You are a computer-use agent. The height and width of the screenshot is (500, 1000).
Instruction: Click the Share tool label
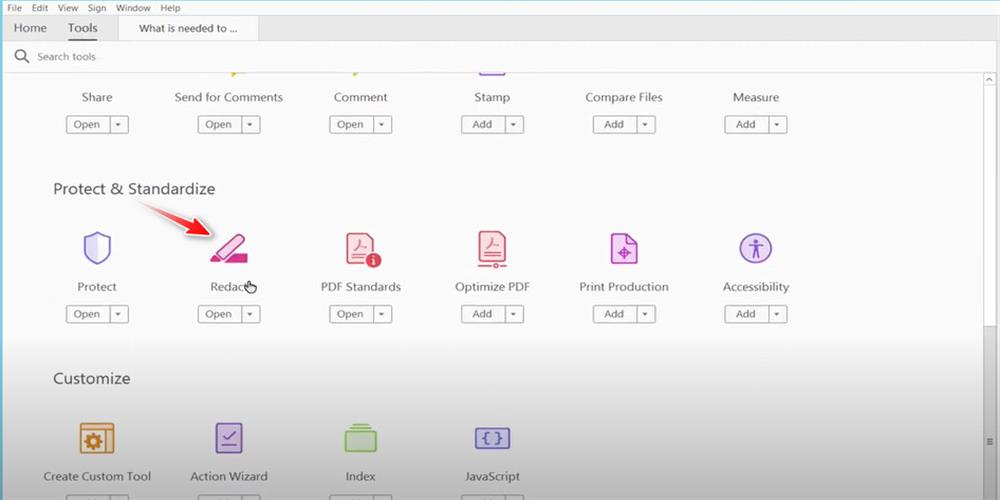tap(97, 98)
